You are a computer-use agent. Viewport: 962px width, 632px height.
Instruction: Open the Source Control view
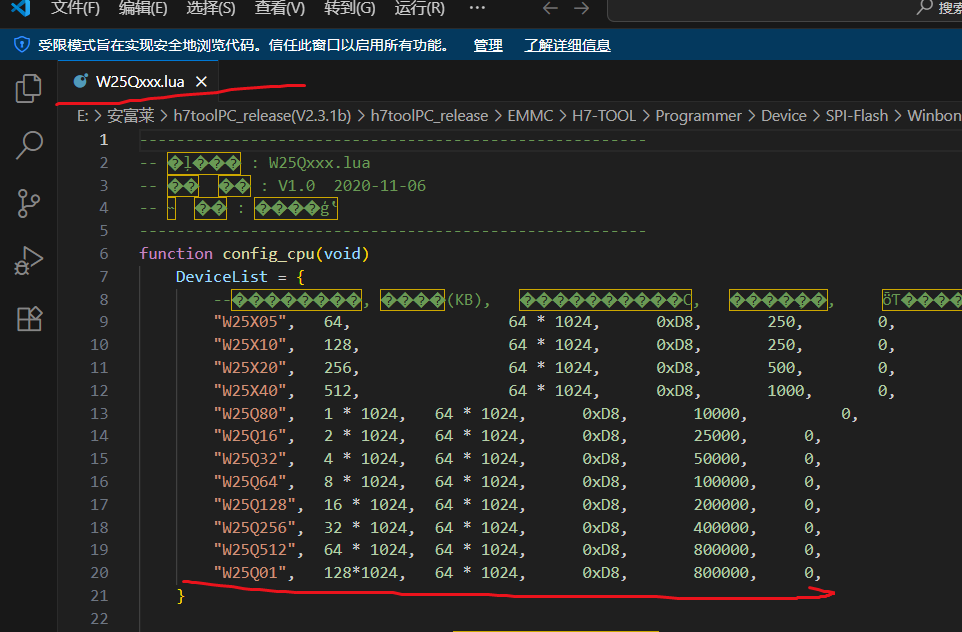point(28,203)
